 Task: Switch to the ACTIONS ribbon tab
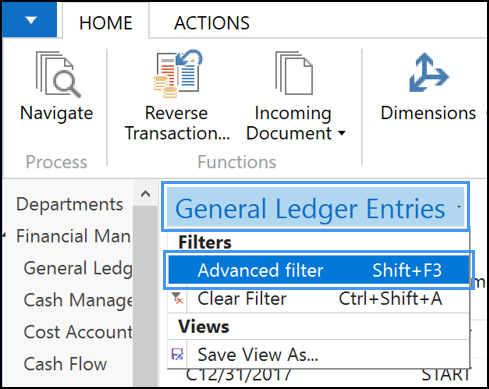(x=212, y=23)
